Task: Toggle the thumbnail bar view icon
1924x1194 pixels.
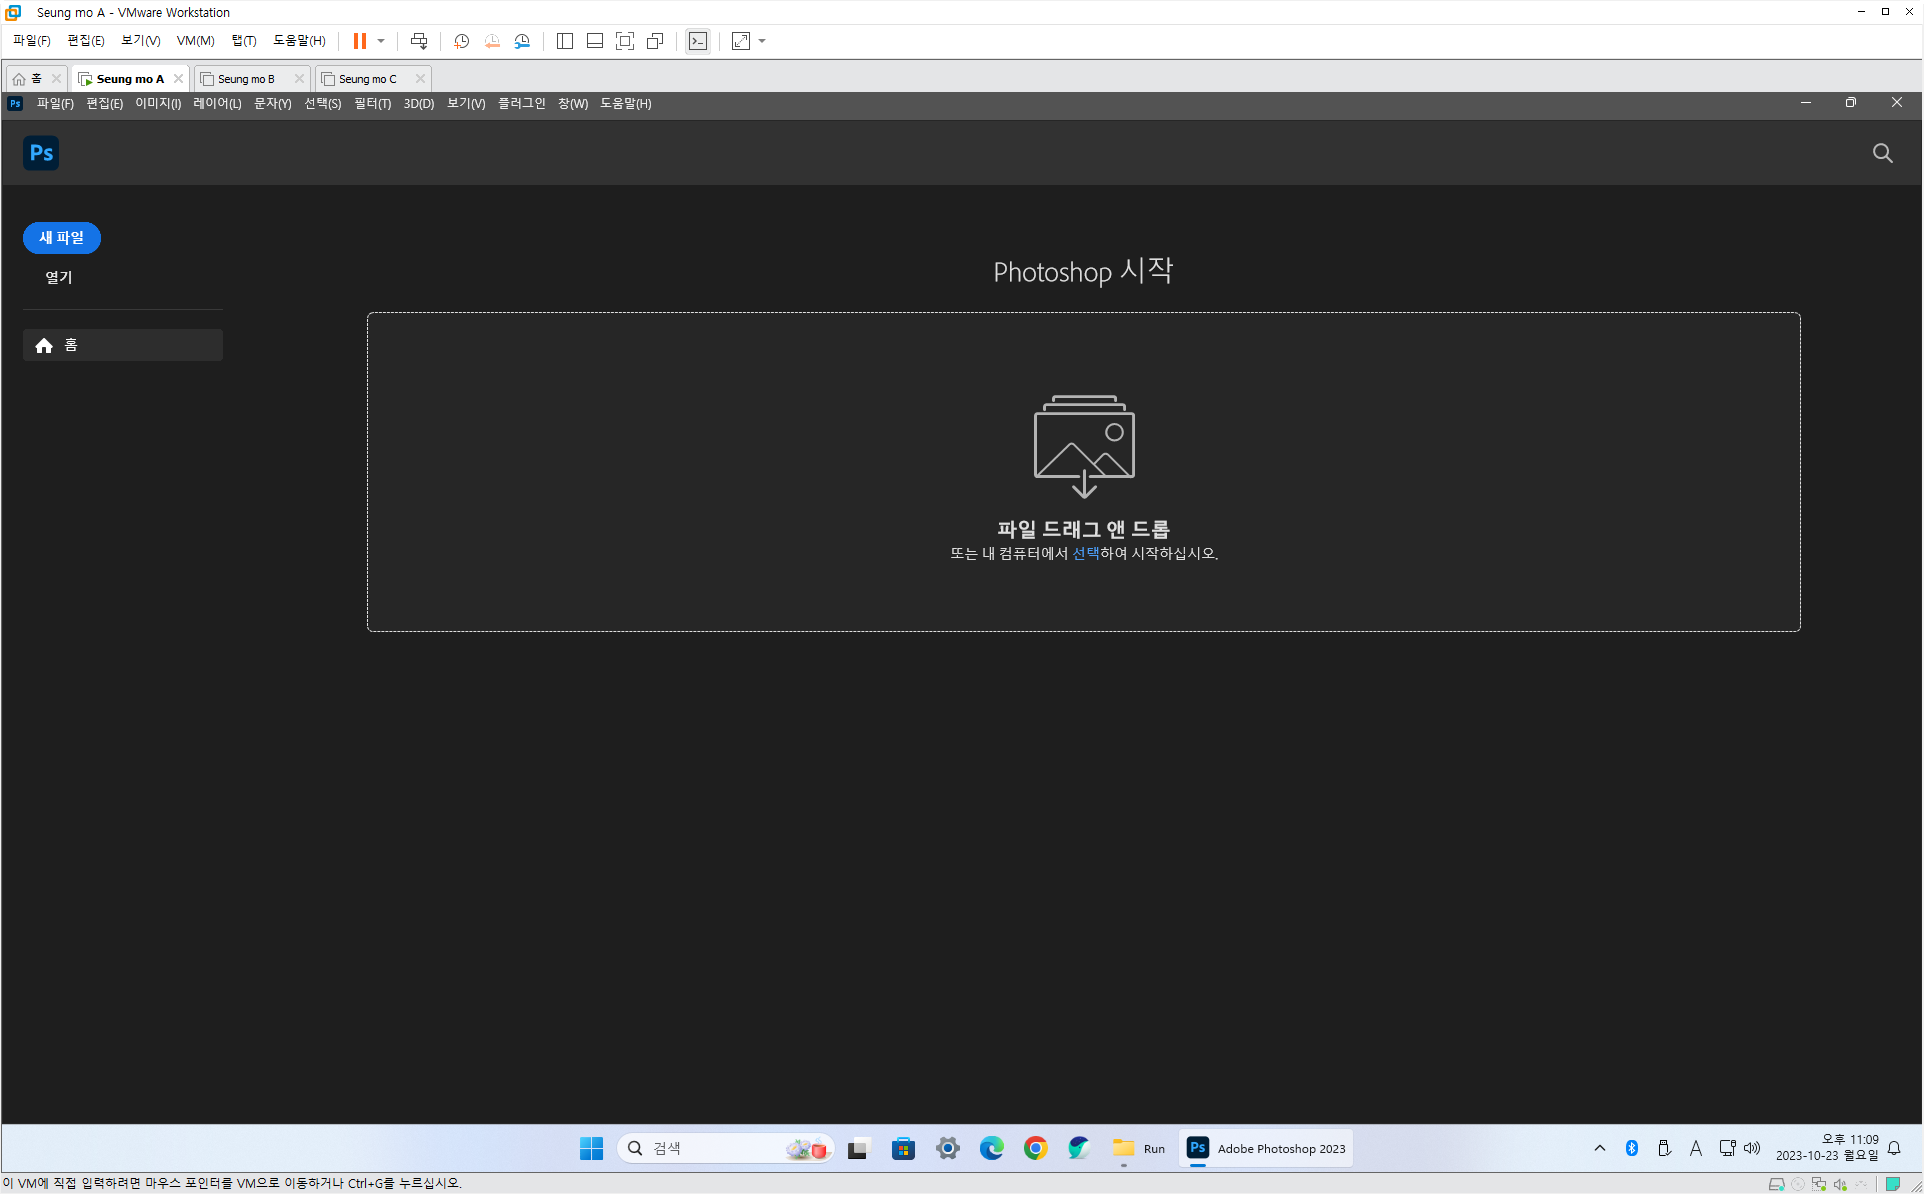Action: coord(595,41)
